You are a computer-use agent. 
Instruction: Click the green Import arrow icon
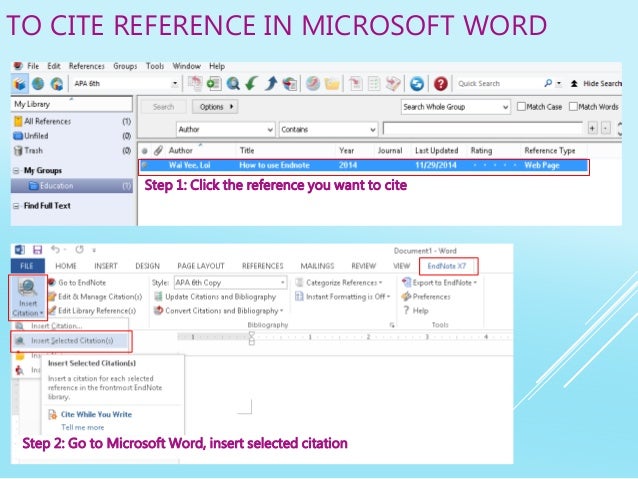tap(252, 83)
